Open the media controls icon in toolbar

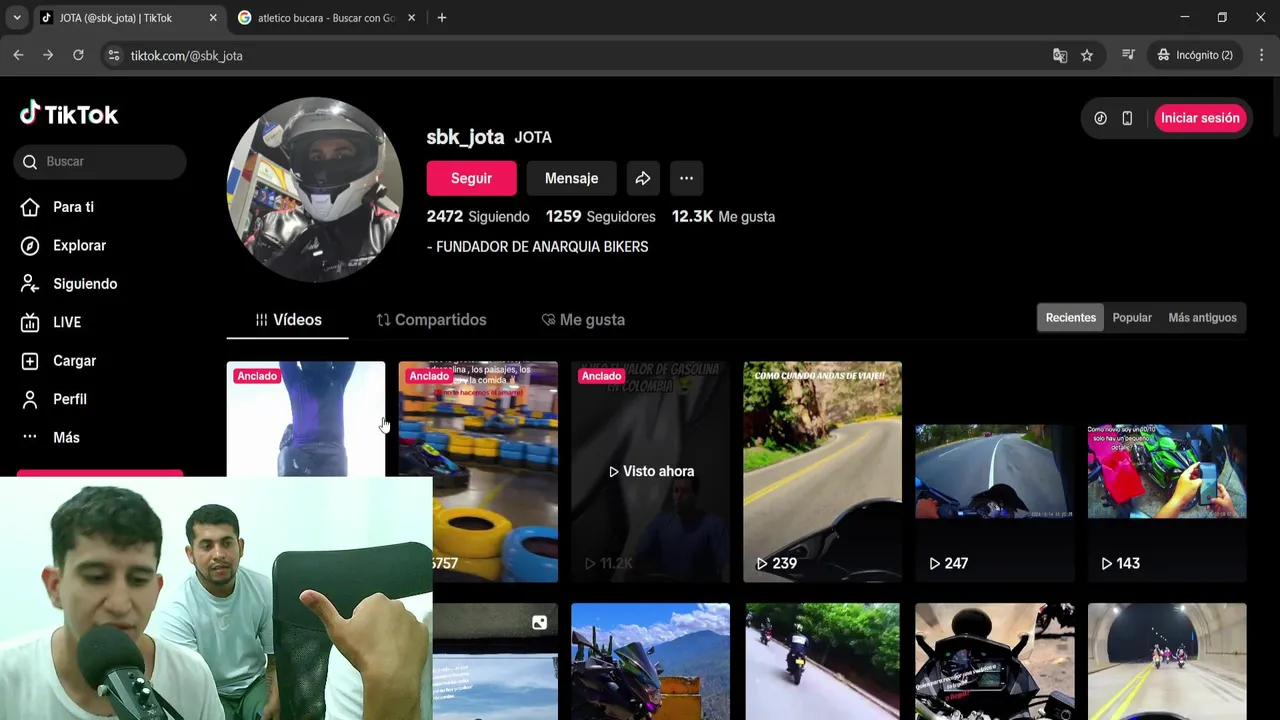coord(1128,55)
